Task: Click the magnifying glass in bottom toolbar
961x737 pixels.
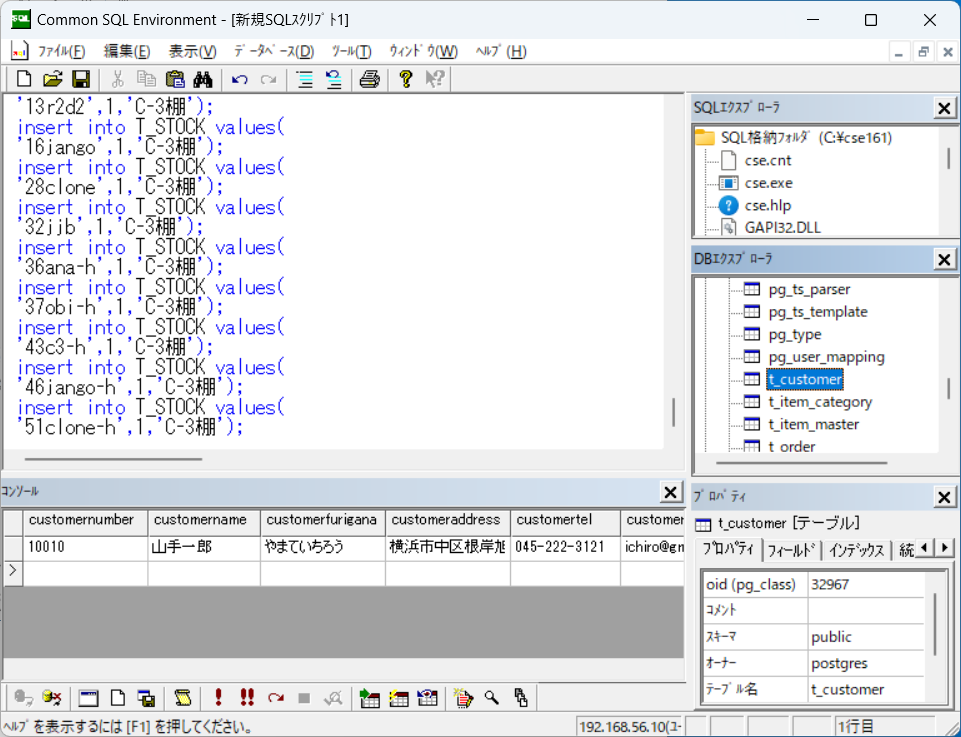Action: pos(492,697)
